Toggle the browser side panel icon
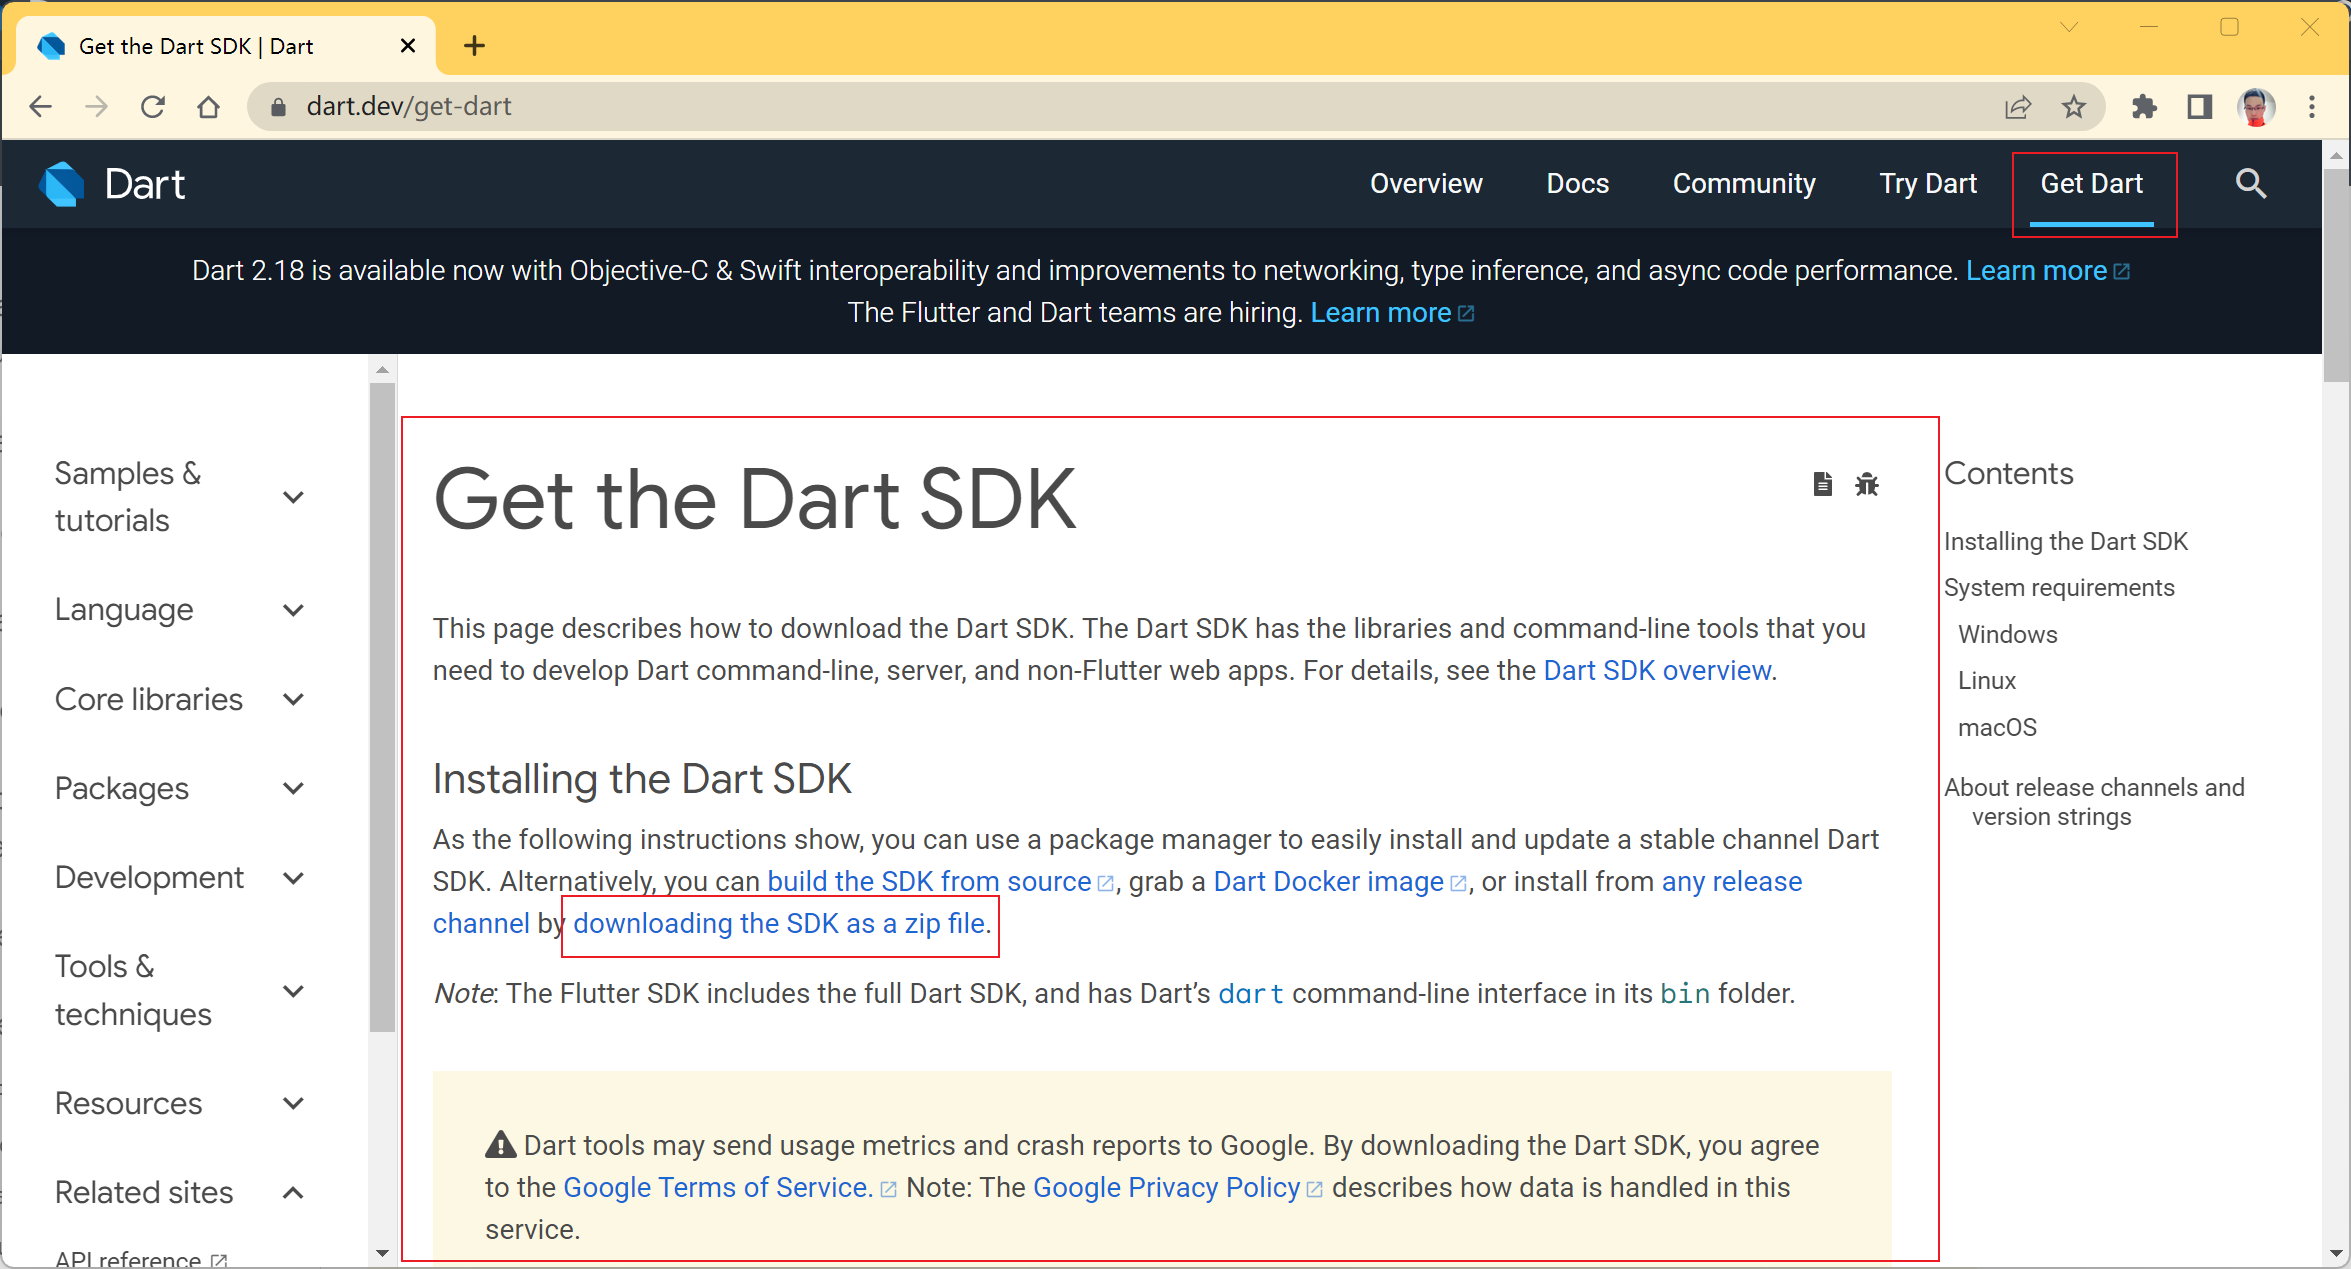 [2199, 107]
